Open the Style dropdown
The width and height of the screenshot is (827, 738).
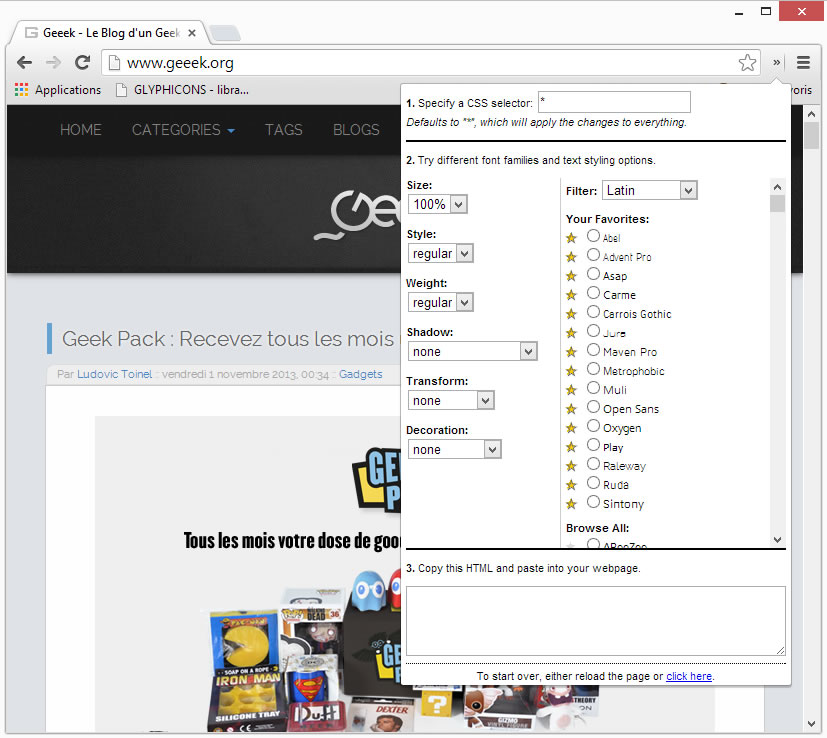(440, 253)
